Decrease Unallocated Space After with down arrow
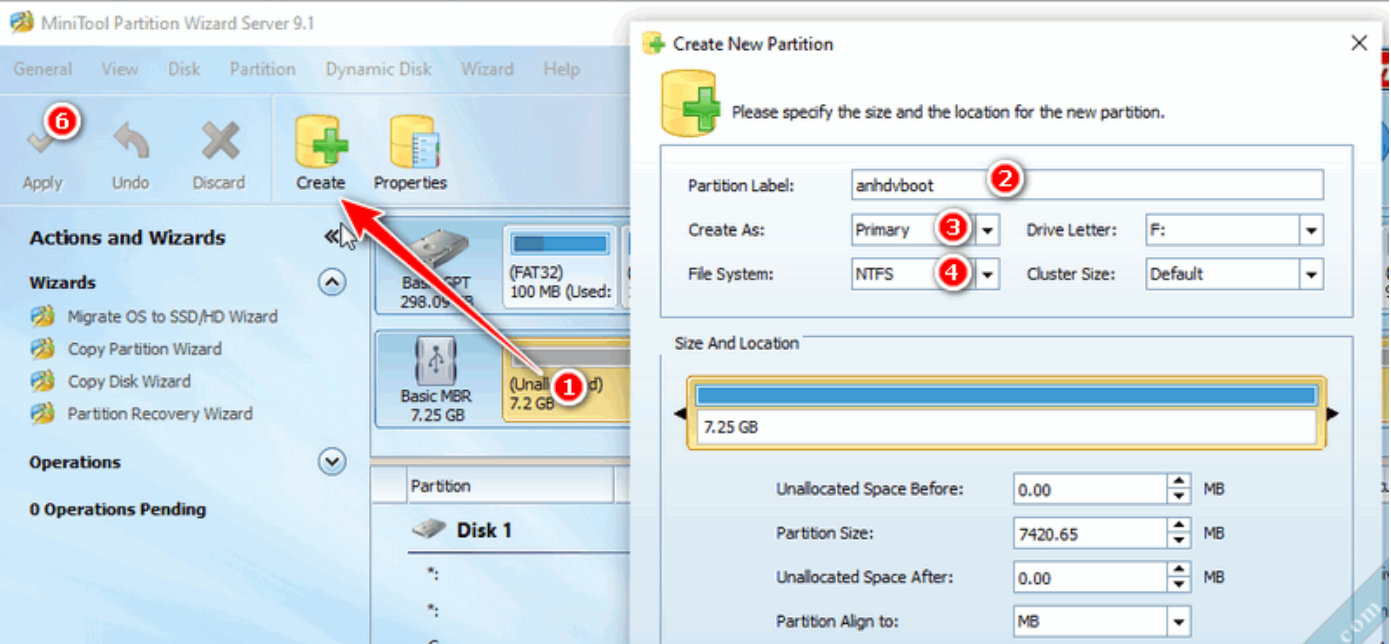The height and width of the screenshot is (644, 1391). point(1180,584)
